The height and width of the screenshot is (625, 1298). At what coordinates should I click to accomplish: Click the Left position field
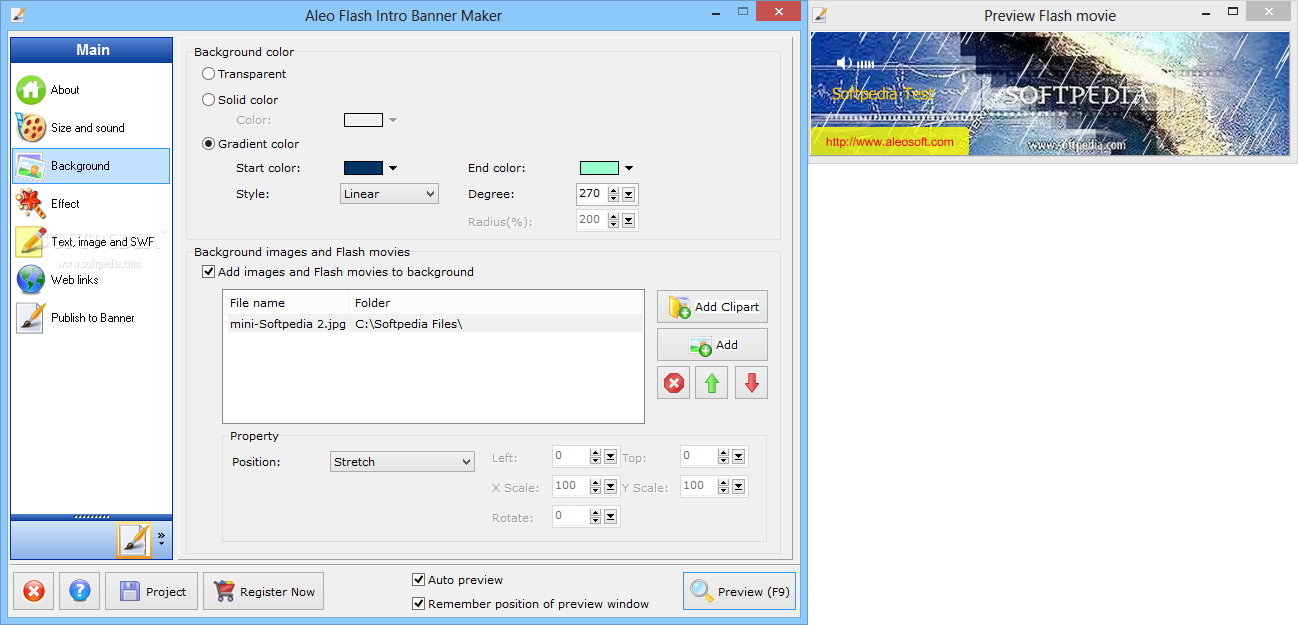tap(569, 456)
